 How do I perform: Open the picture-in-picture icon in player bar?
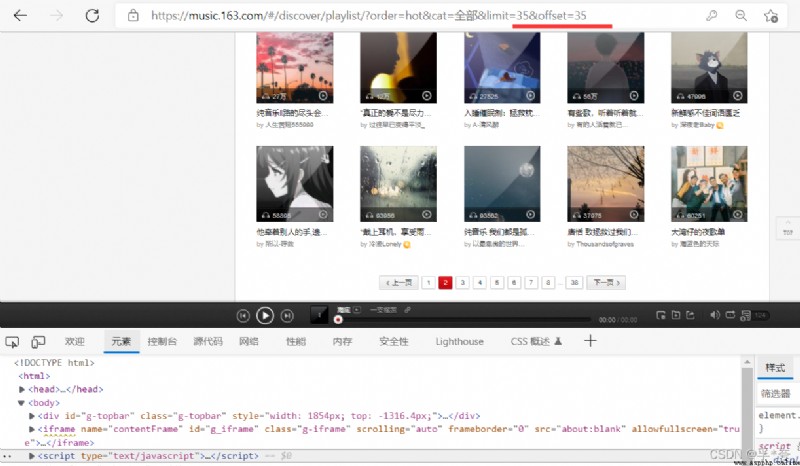pyautogui.click(x=661, y=315)
